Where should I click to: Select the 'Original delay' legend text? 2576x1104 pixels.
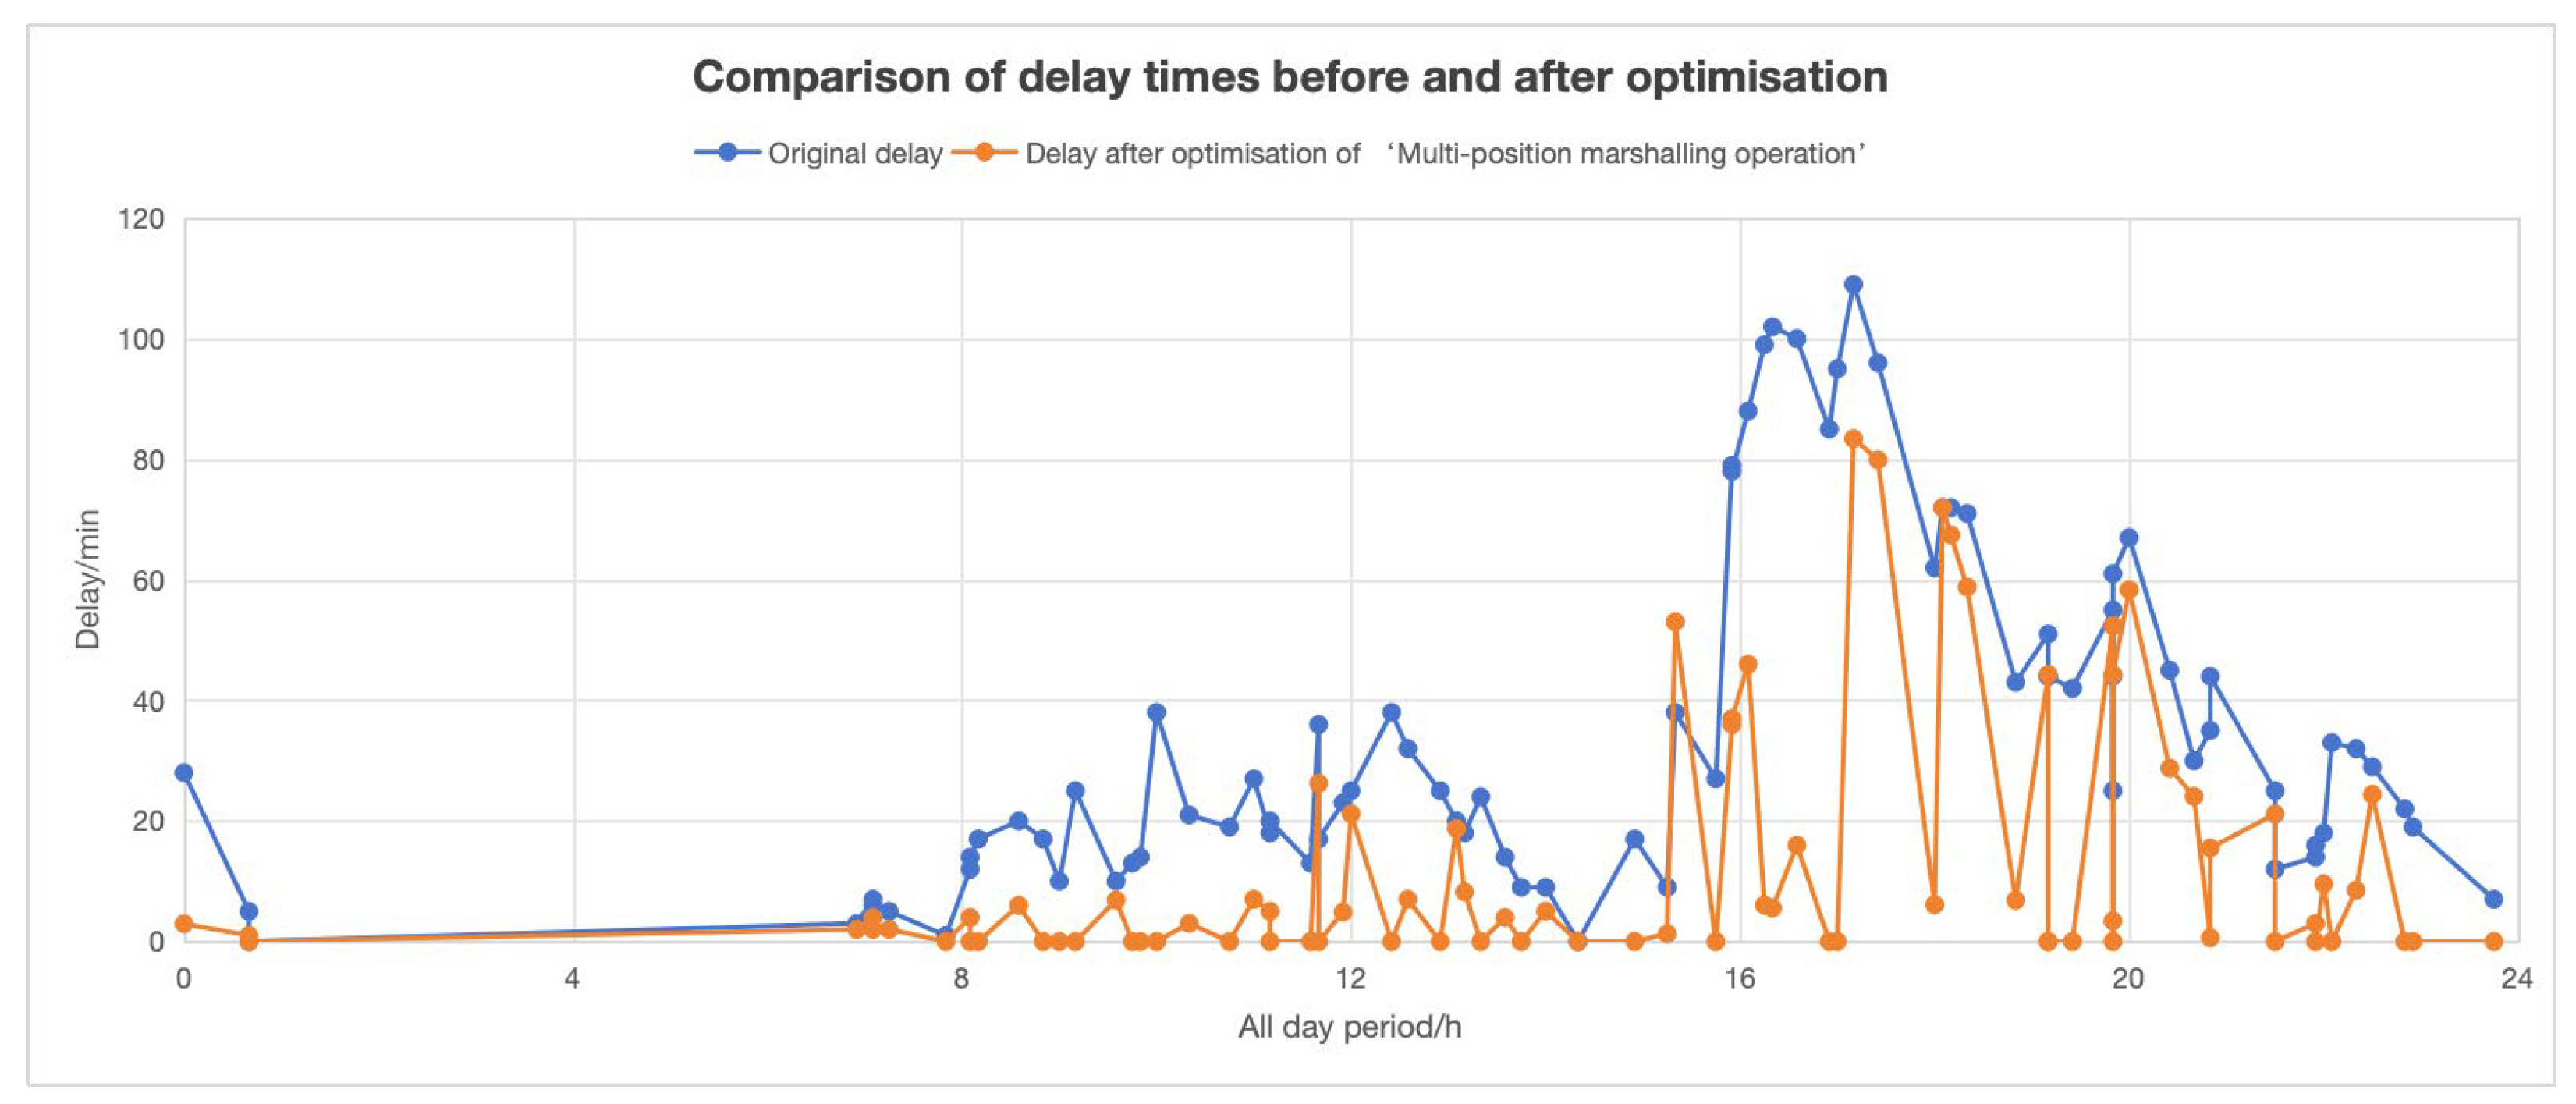855,154
